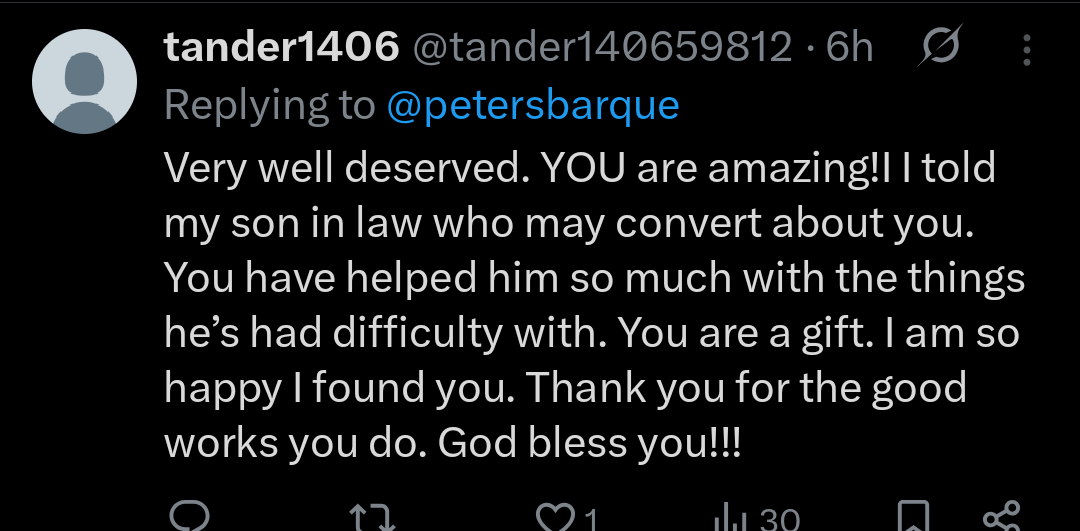Click the @petersbarque mention link
Viewport: 1080px width, 531px height.
[x=532, y=104]
